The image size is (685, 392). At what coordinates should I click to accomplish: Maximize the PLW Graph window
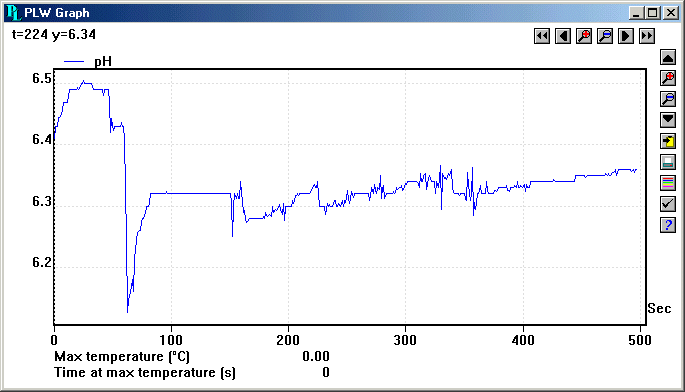[x=653, y=13]
